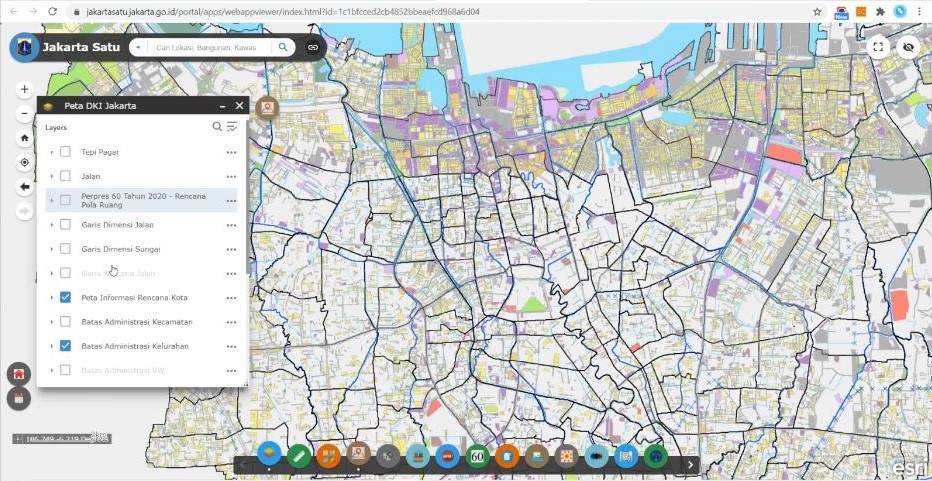Expand the Batas Administrasi Kecamatan arrow
This screenshot has width=932, height=481.
point(52,322)
